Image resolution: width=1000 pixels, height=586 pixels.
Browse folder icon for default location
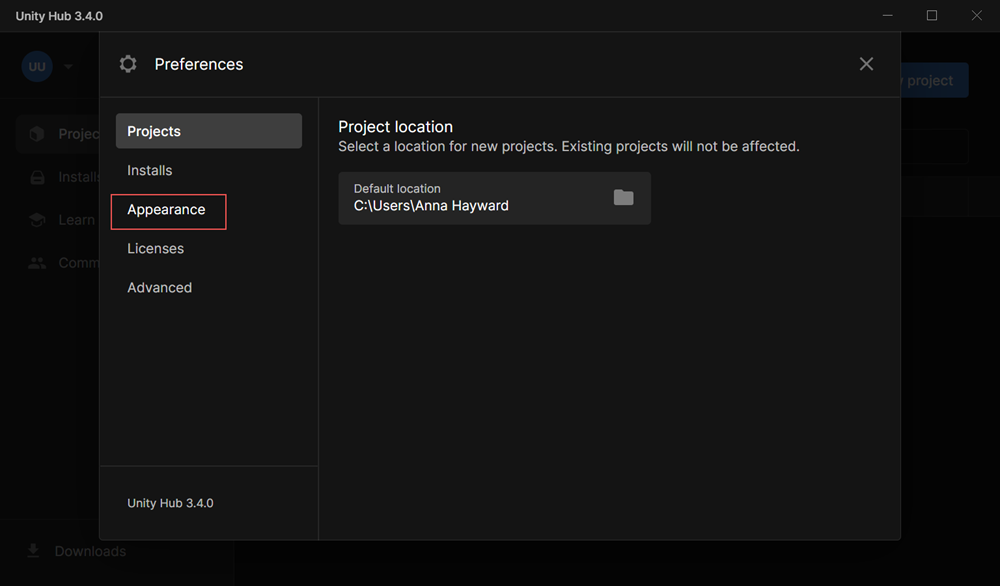(x=623, y=198)
